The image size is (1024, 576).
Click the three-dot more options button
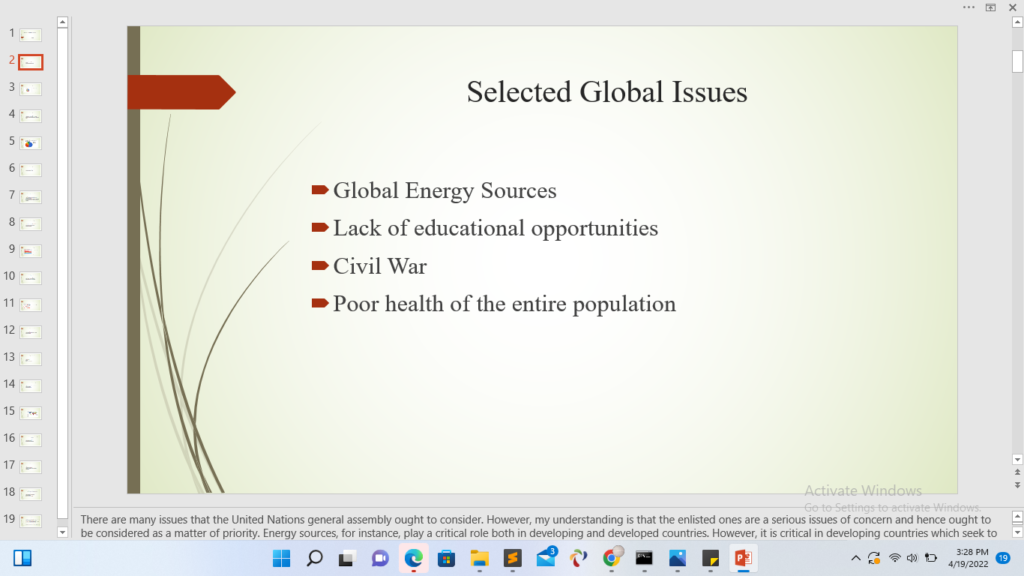click(x=968, y=7)
